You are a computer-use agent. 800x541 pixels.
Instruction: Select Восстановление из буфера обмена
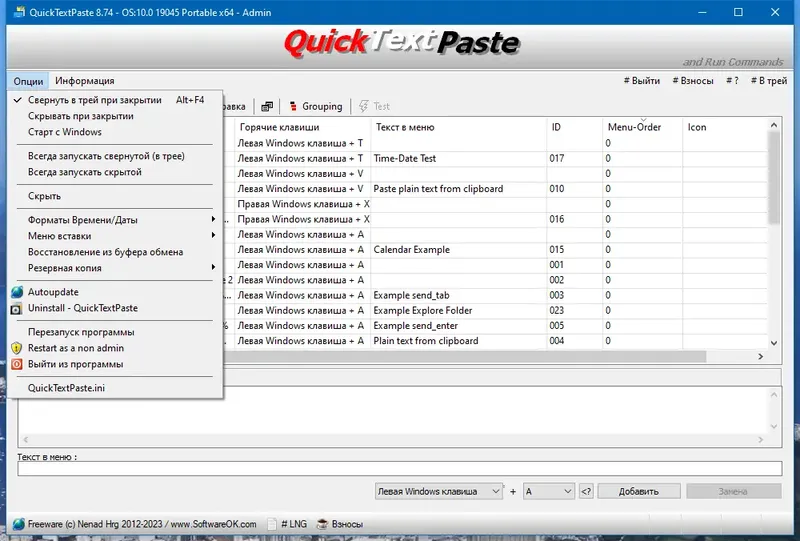click(116, 252)
